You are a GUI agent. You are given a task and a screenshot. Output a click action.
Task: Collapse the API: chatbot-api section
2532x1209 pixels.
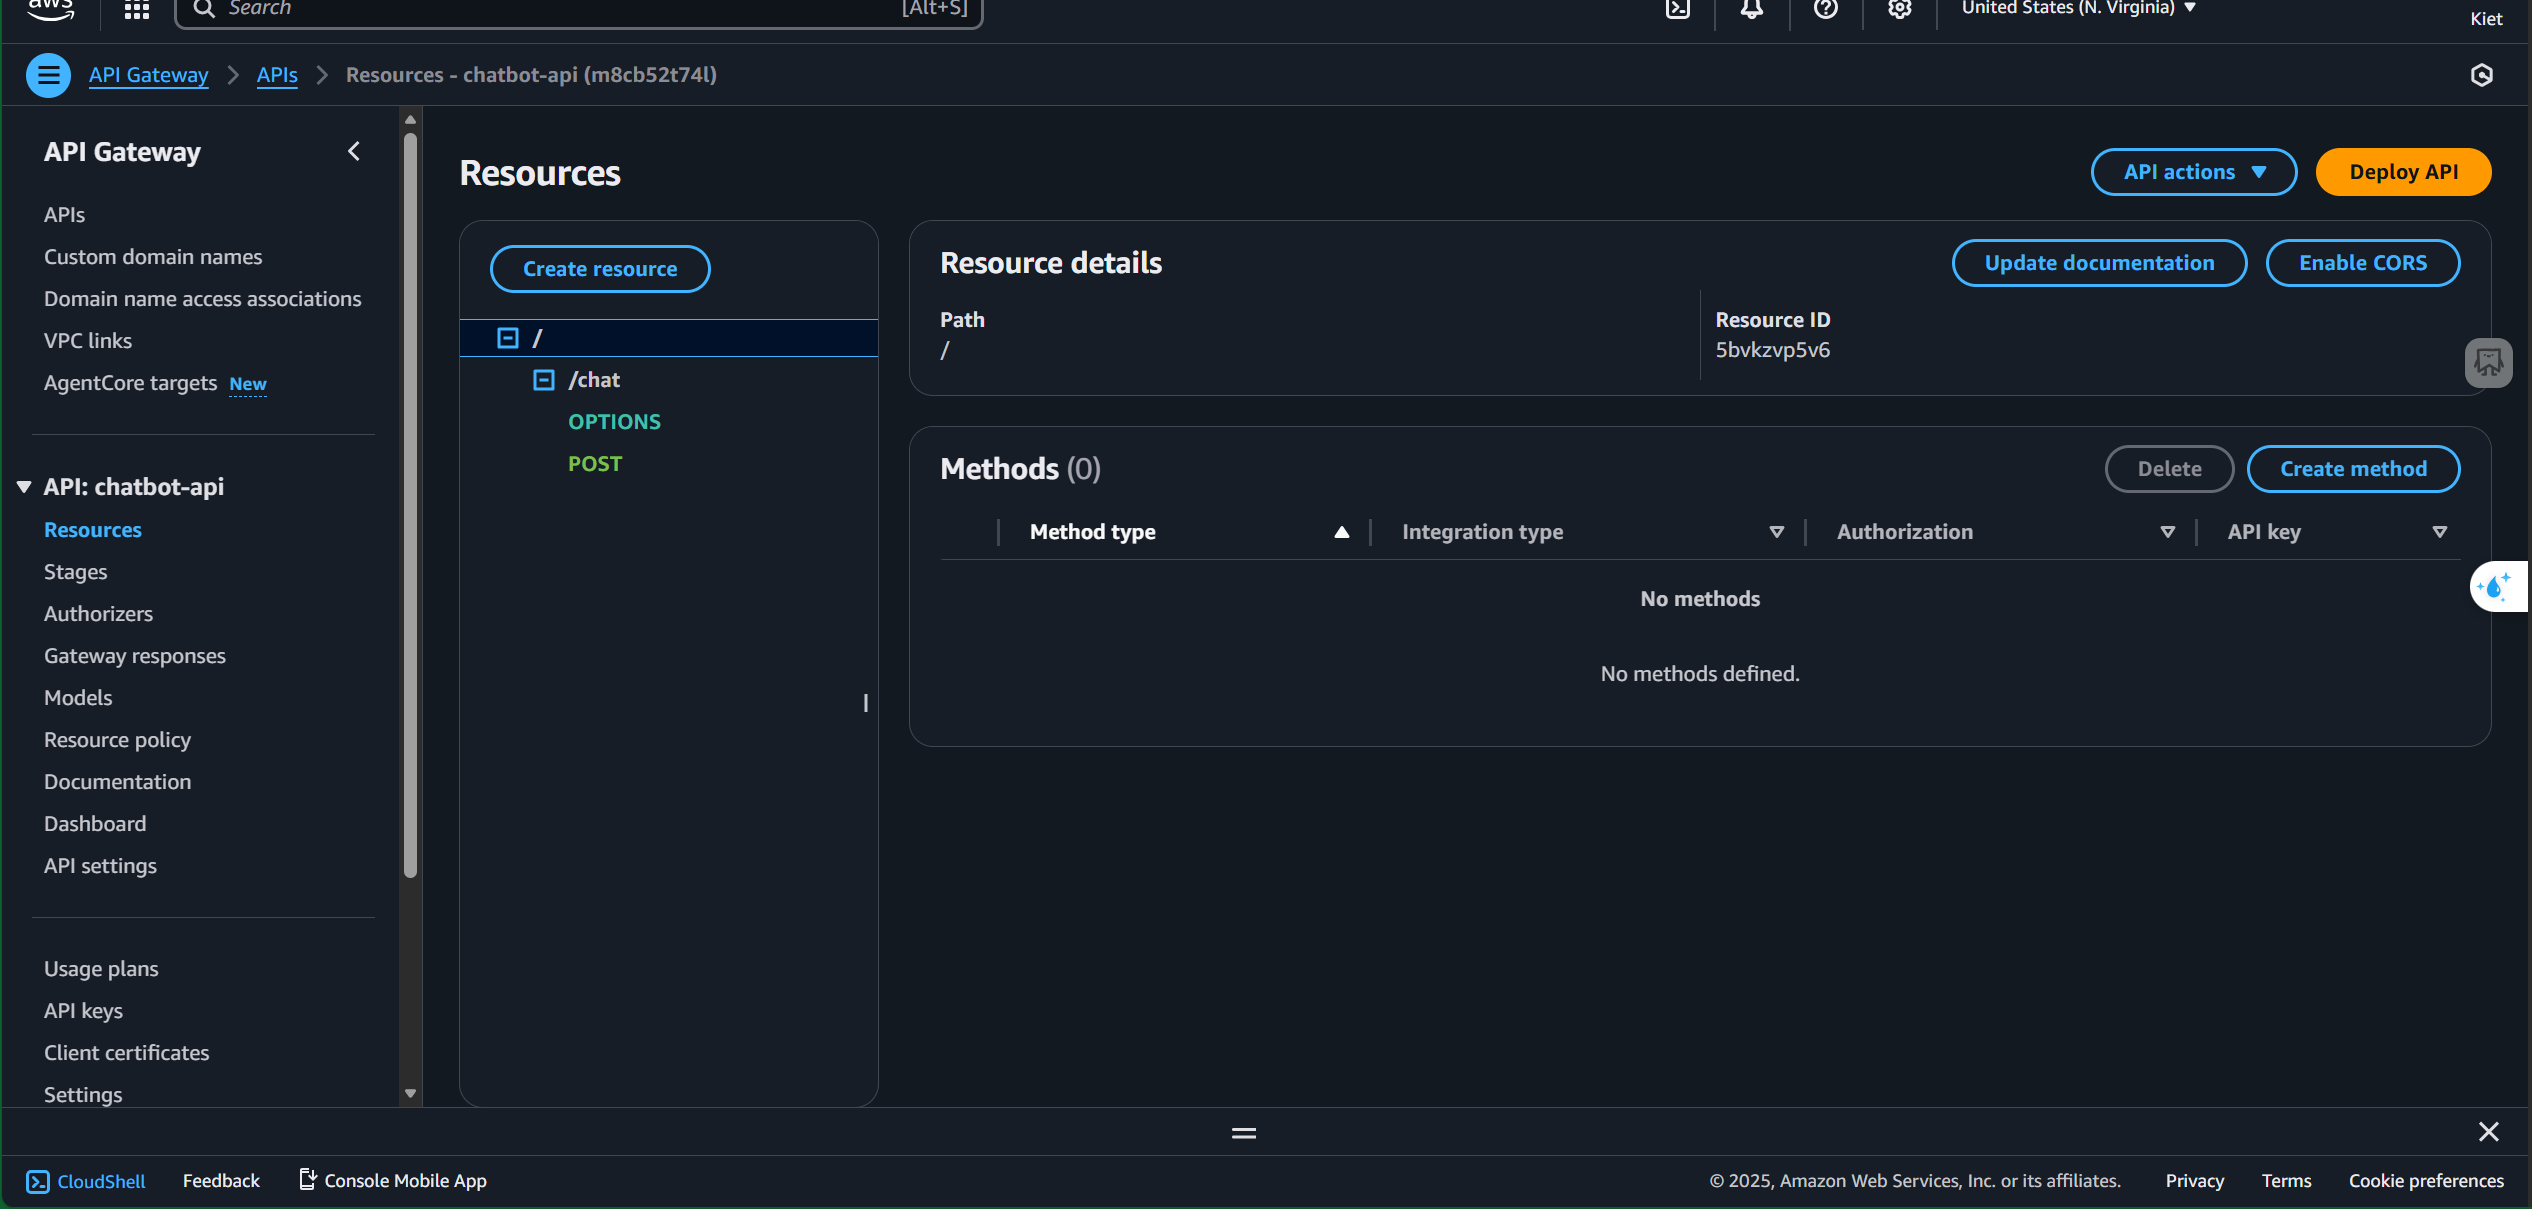pyautogui.click(x=24, y=487)
